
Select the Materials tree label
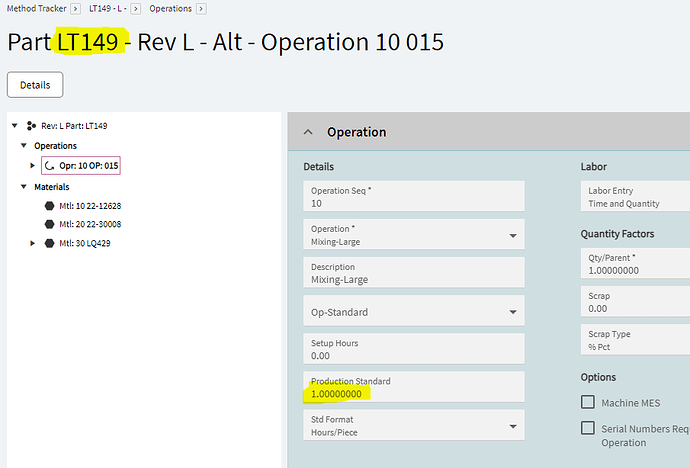51,187
